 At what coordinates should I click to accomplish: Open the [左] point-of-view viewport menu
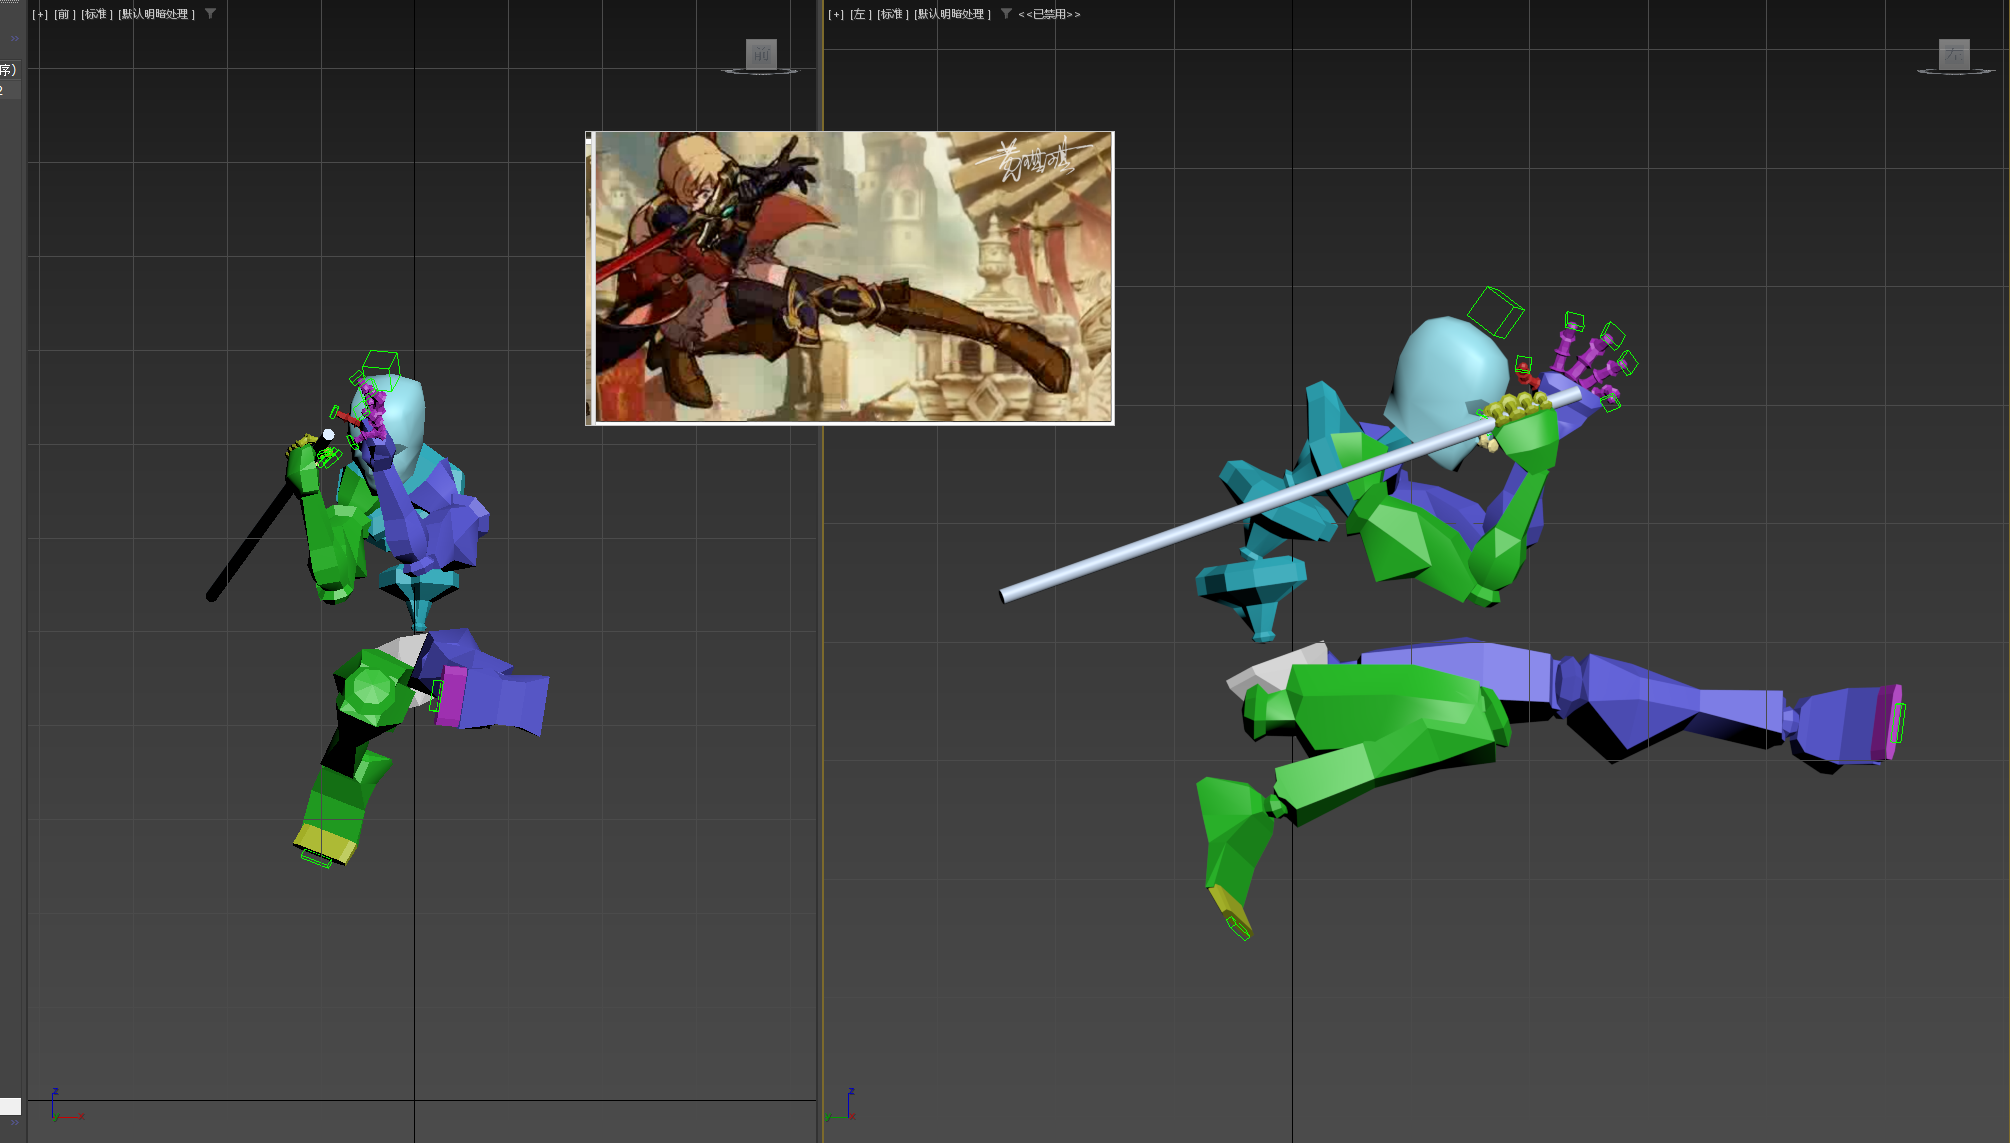click(x=860, y=14)
